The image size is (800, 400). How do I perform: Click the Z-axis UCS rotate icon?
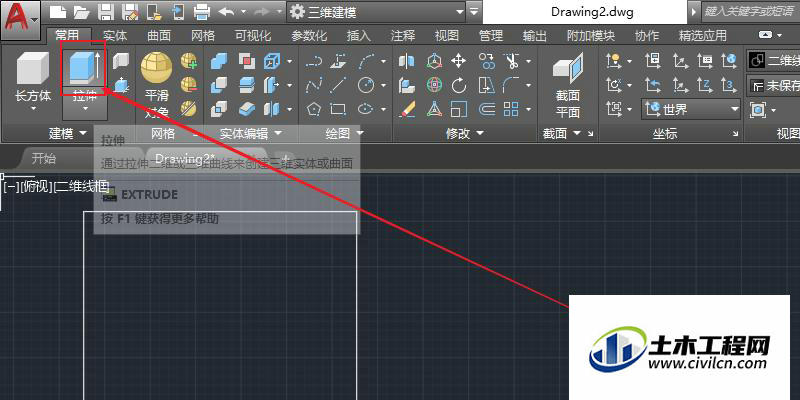click(x=704, y=85)
